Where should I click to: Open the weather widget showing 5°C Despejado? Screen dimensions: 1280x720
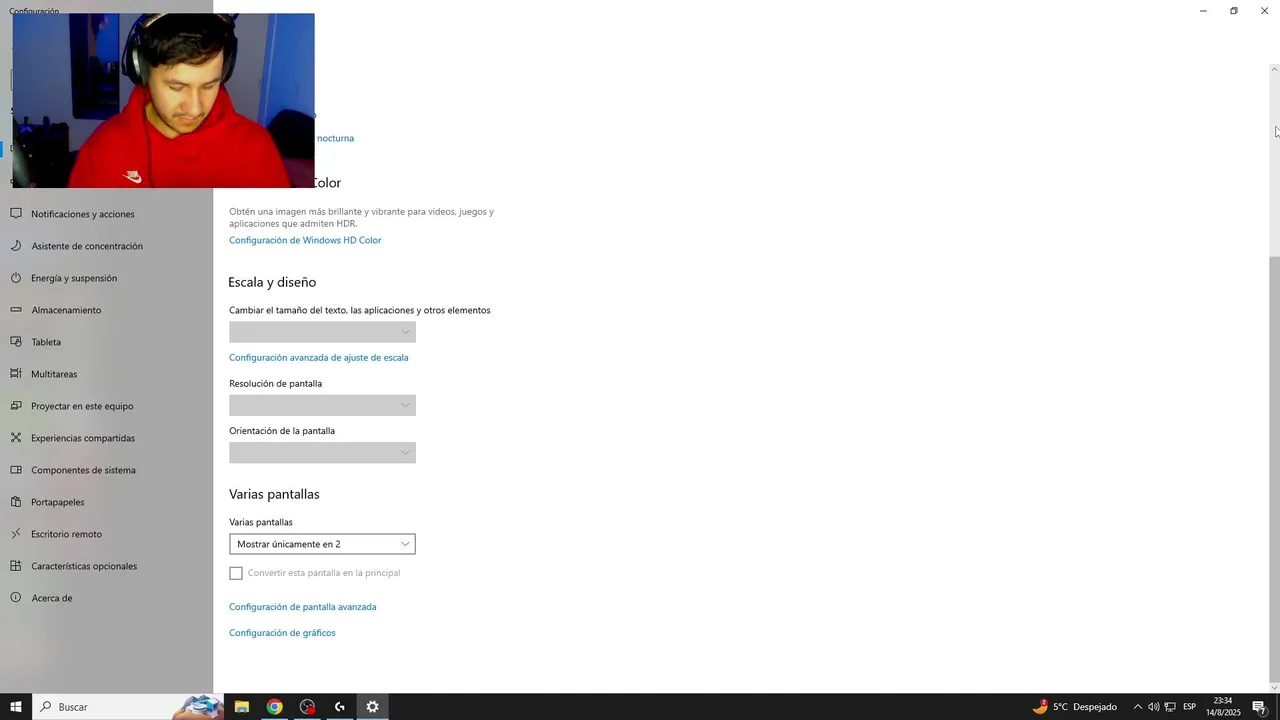[x=1075, y=707]
